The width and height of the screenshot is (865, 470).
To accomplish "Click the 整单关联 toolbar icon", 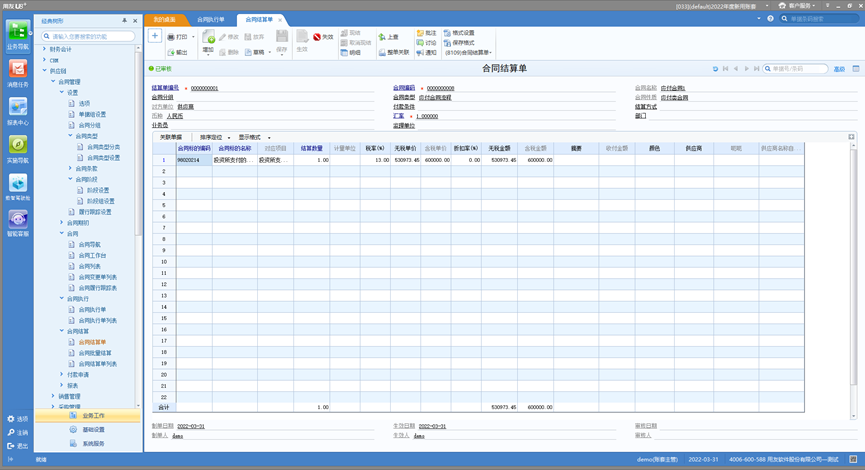I will click(x=382, y=52).
